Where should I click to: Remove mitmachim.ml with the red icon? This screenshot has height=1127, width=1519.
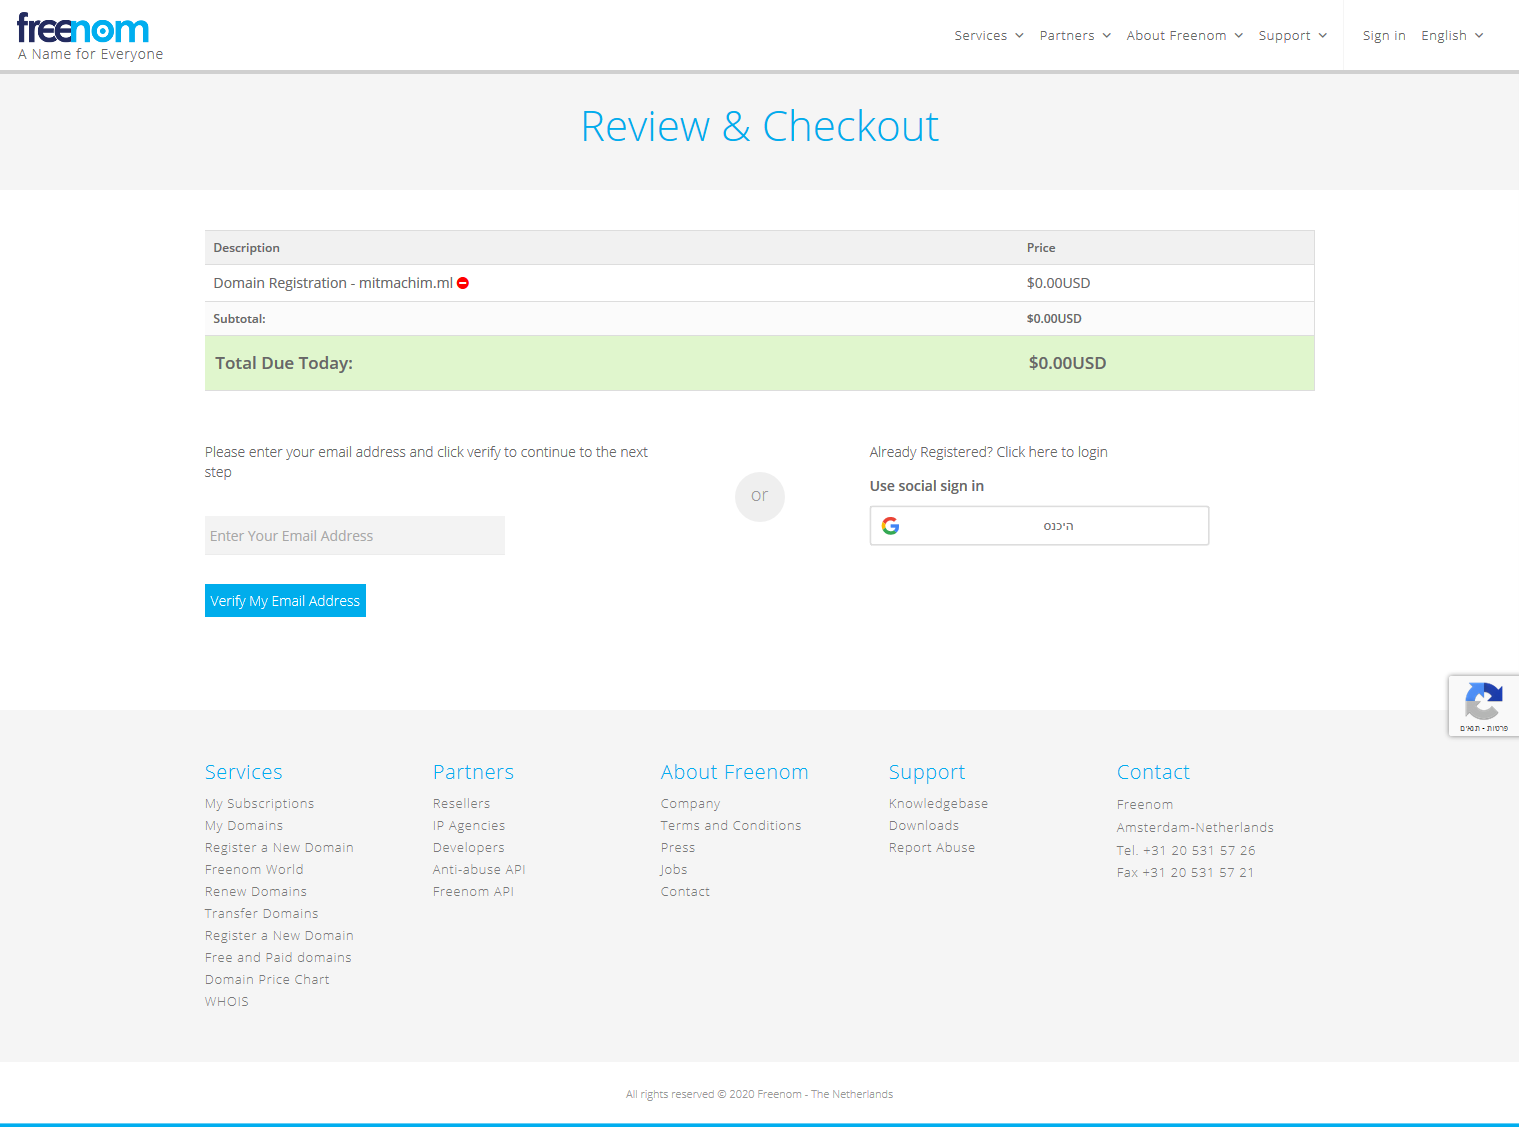click(x=463, y=283)
